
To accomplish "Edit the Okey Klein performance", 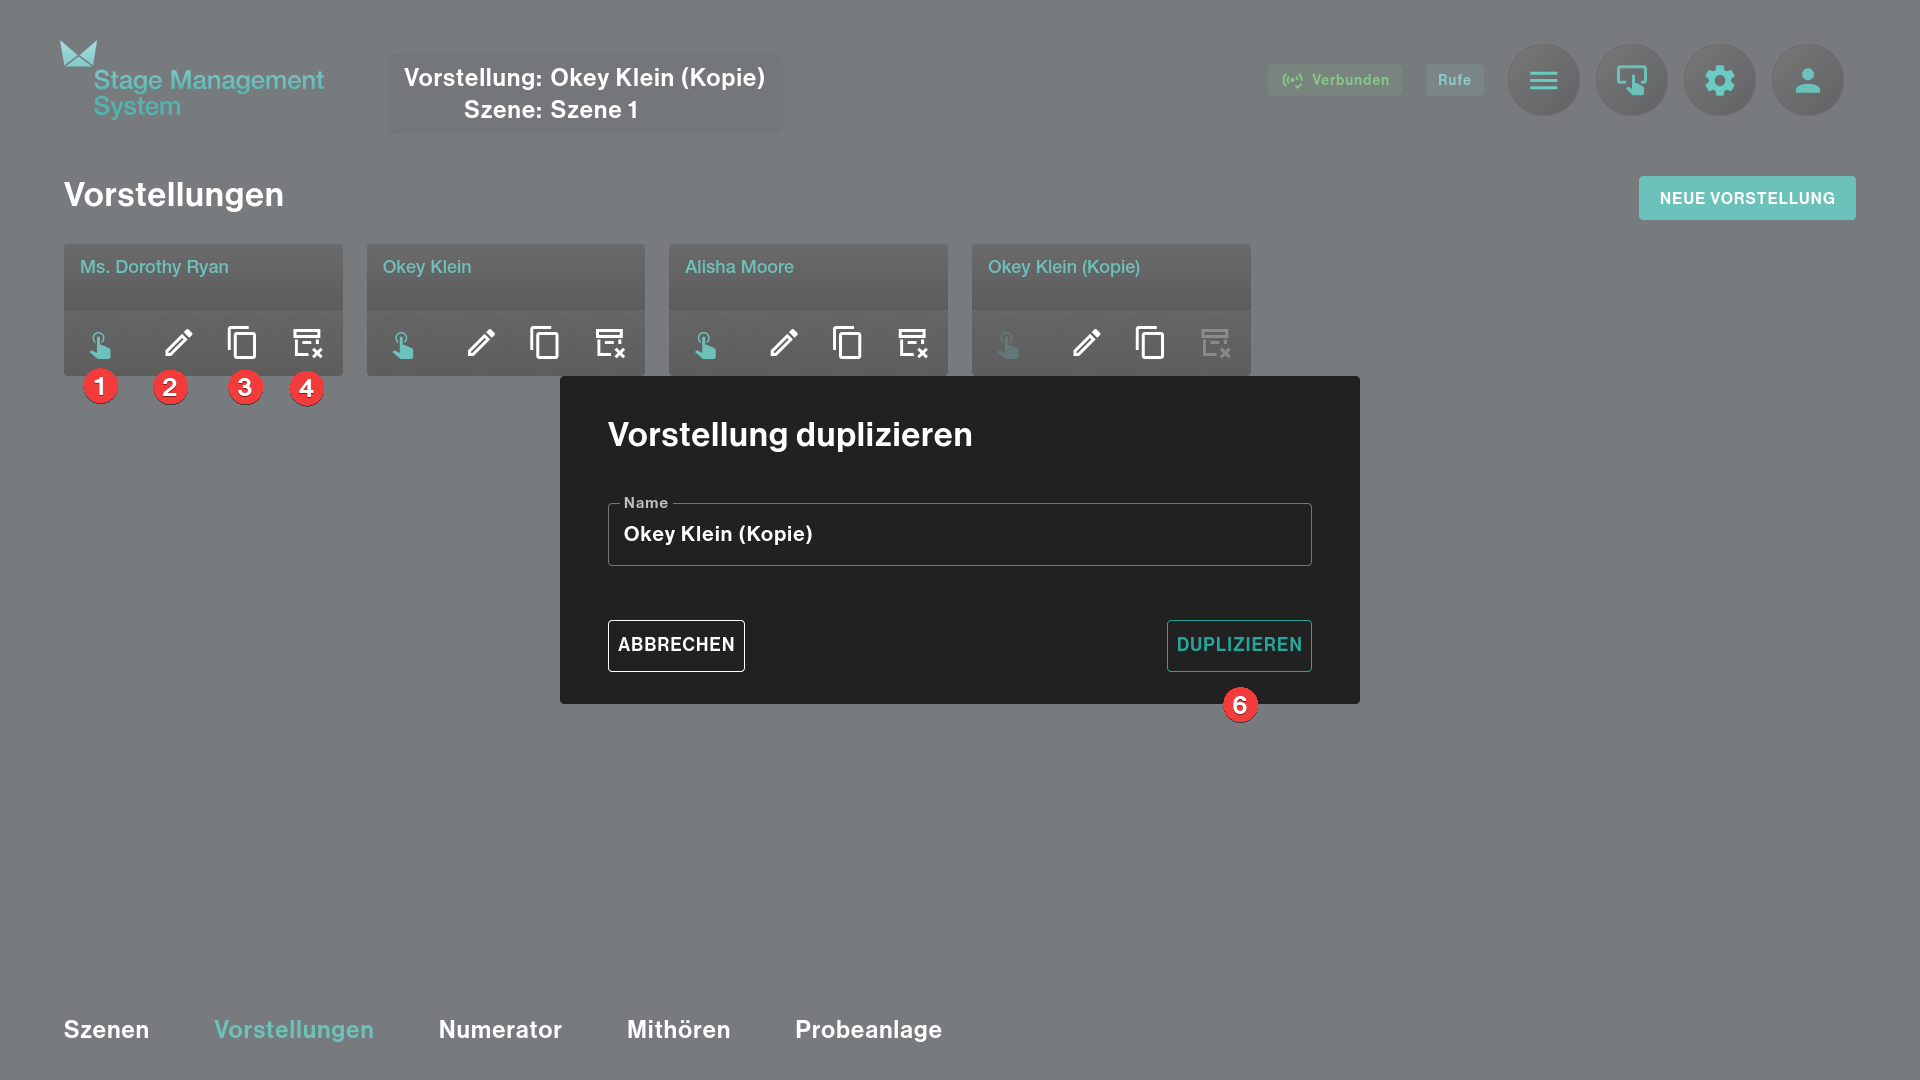I will coord(481,343).
